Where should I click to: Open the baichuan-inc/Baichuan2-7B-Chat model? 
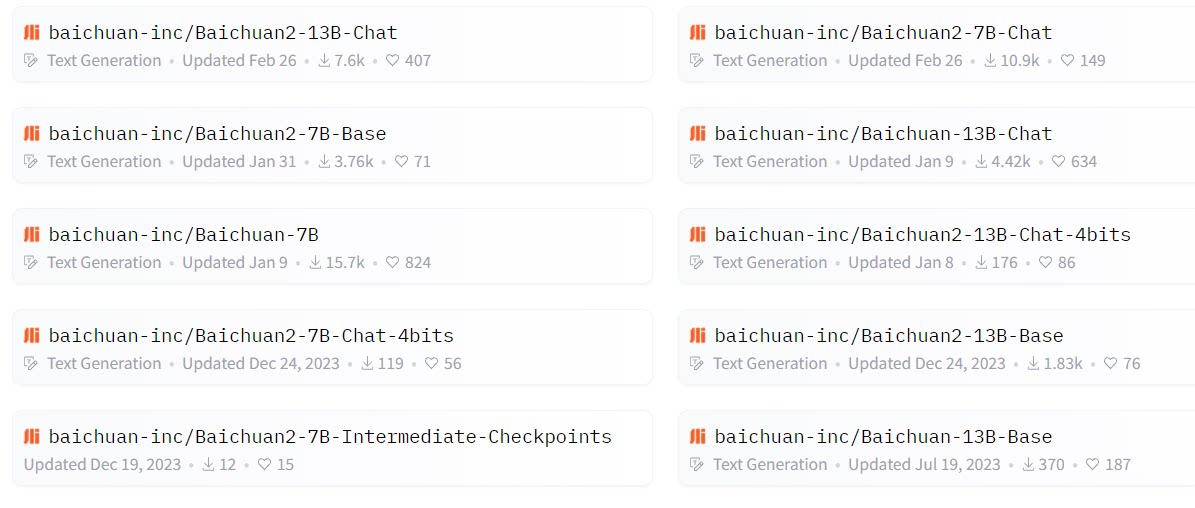[x=883, y=33]
